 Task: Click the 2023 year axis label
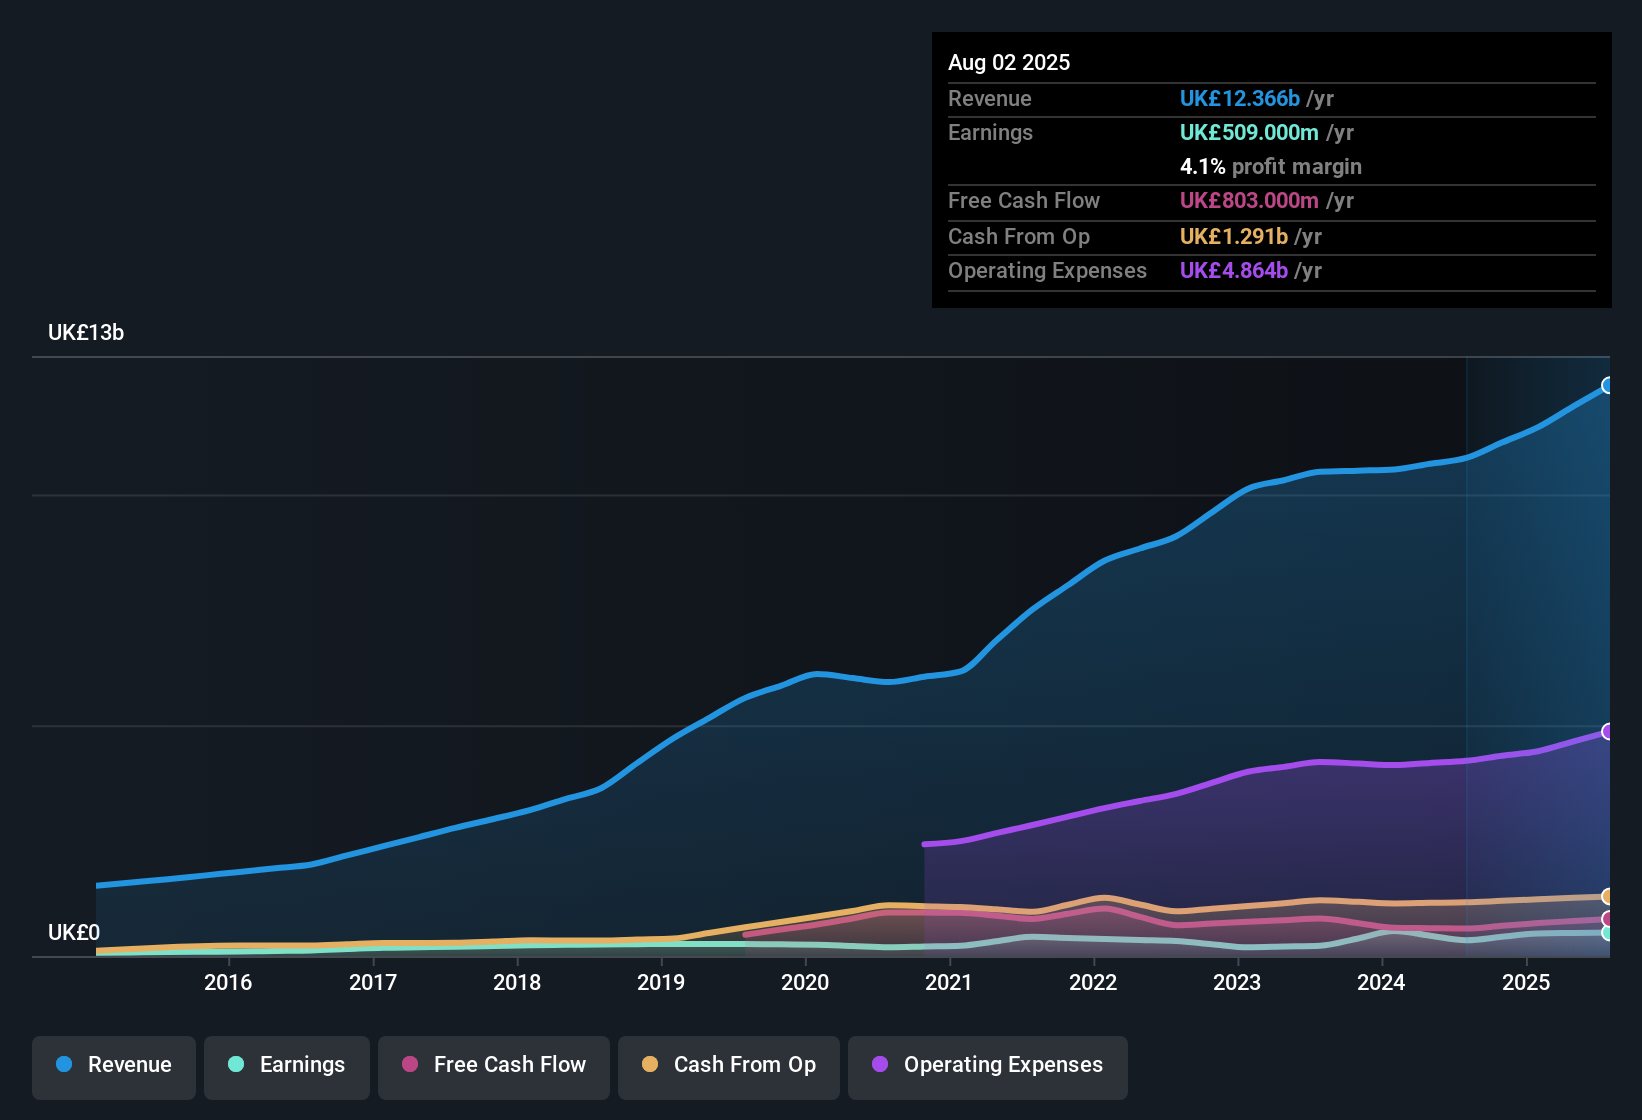tap(1237, 983)
